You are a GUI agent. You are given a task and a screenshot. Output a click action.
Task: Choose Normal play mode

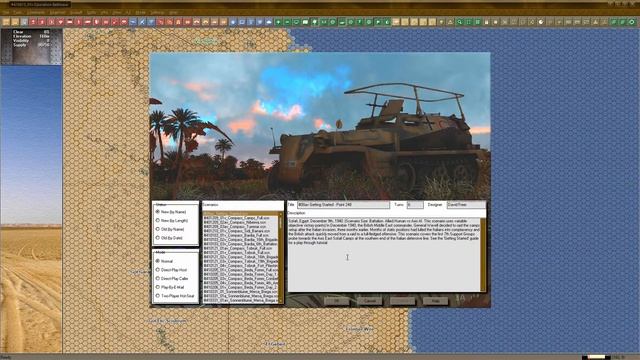click(164, 261)
